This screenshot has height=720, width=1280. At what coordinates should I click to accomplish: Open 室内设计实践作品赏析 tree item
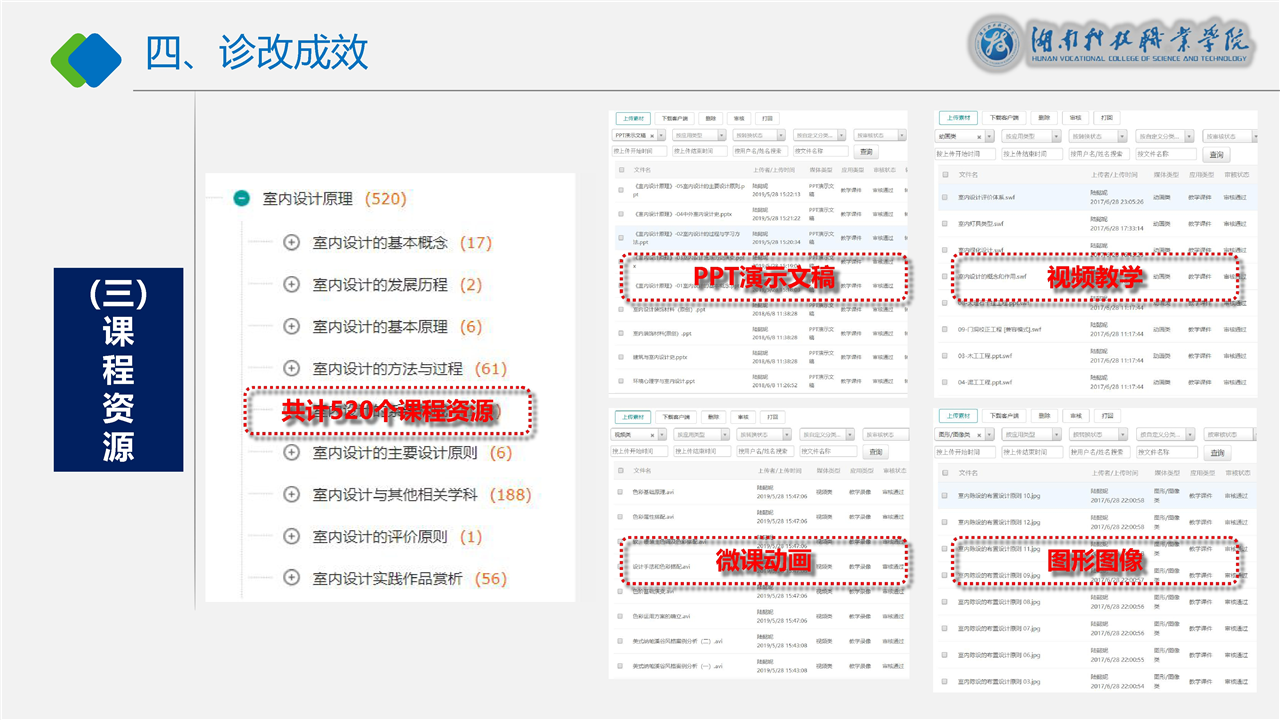coord(387,579)
